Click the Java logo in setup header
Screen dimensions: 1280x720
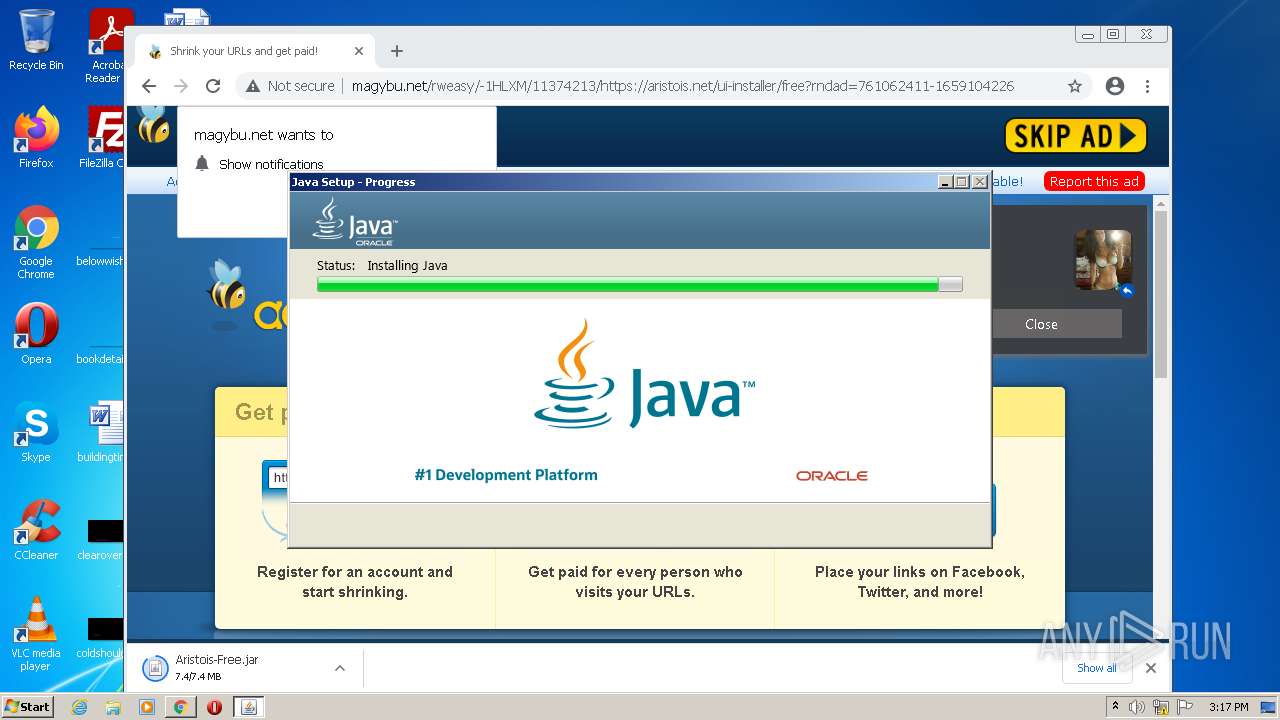355,221
